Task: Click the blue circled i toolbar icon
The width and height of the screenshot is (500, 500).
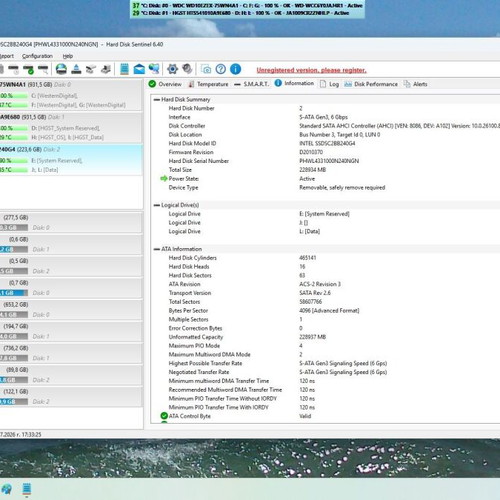Action: click(235, 69)
